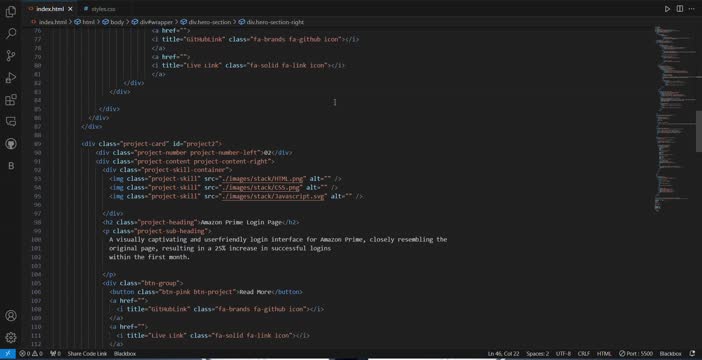Open Source Control view
This screenshot has height=360, width=702.
[x=11, y=56]
